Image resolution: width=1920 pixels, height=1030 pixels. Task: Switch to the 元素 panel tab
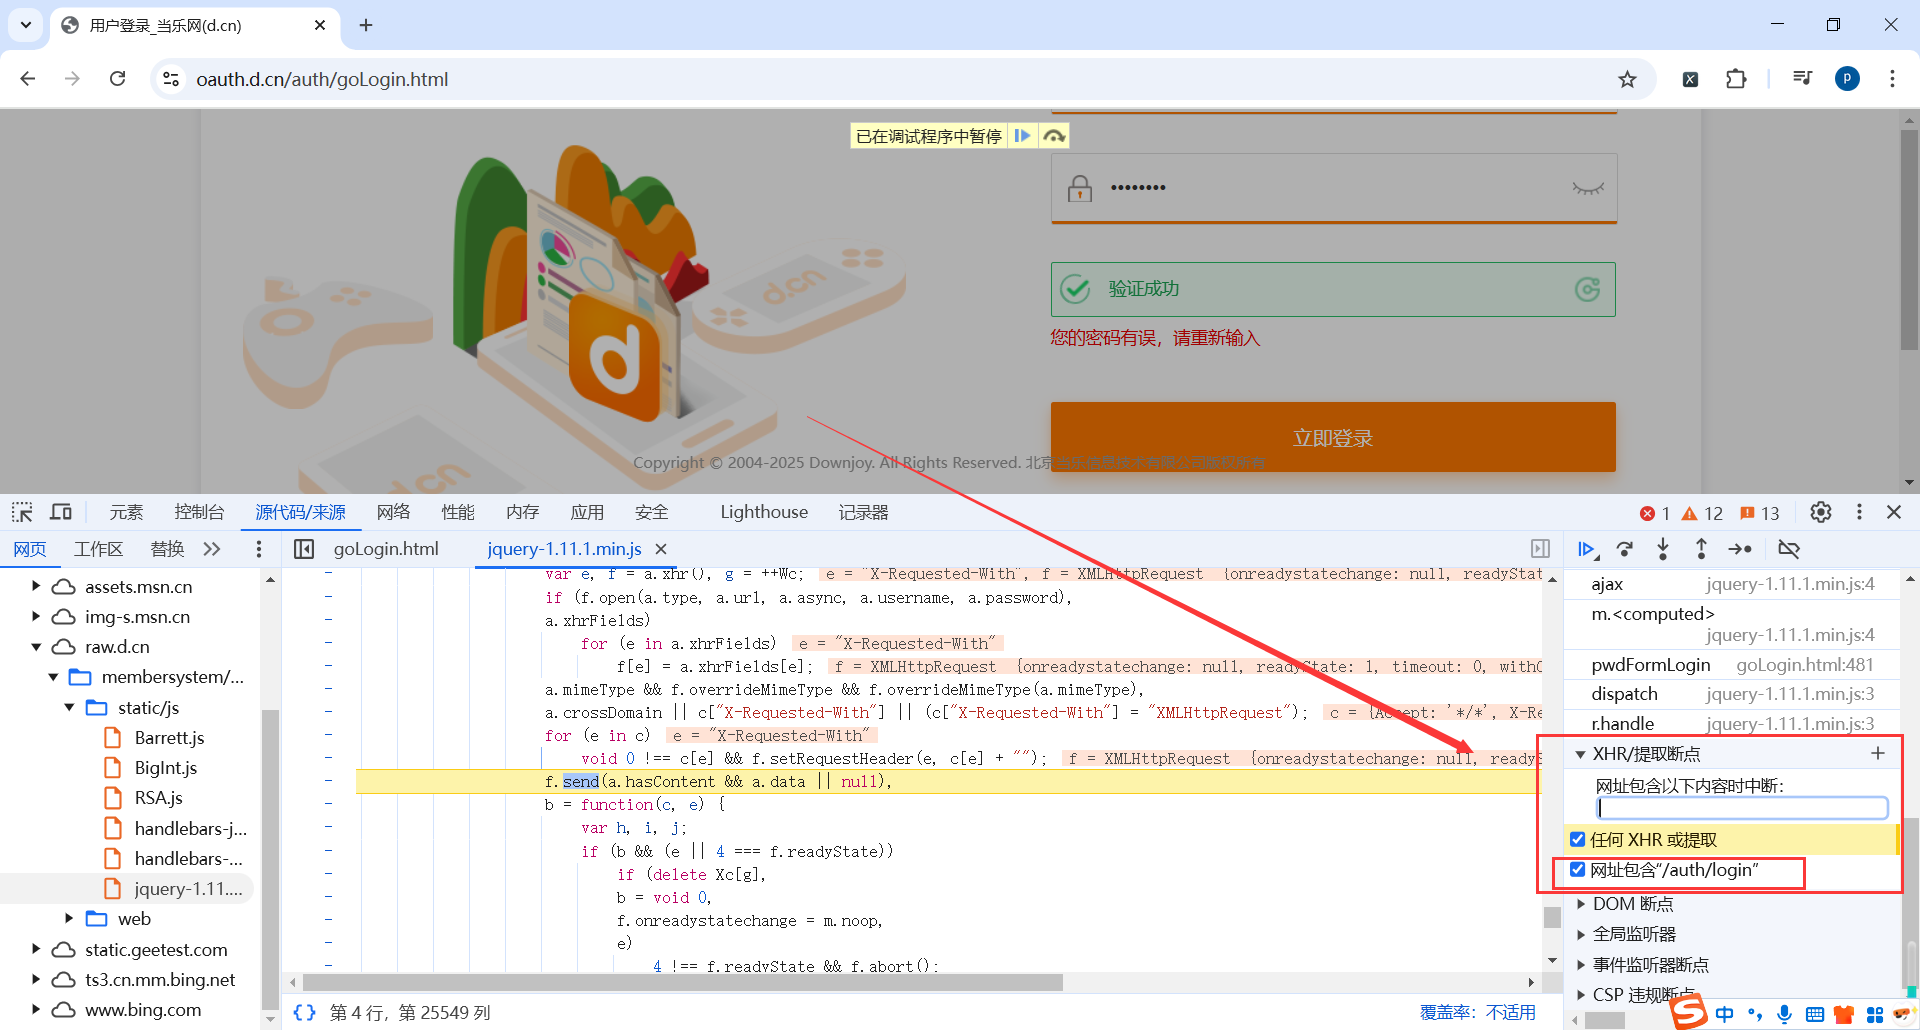pyautogui.click(x=126, y=512)
